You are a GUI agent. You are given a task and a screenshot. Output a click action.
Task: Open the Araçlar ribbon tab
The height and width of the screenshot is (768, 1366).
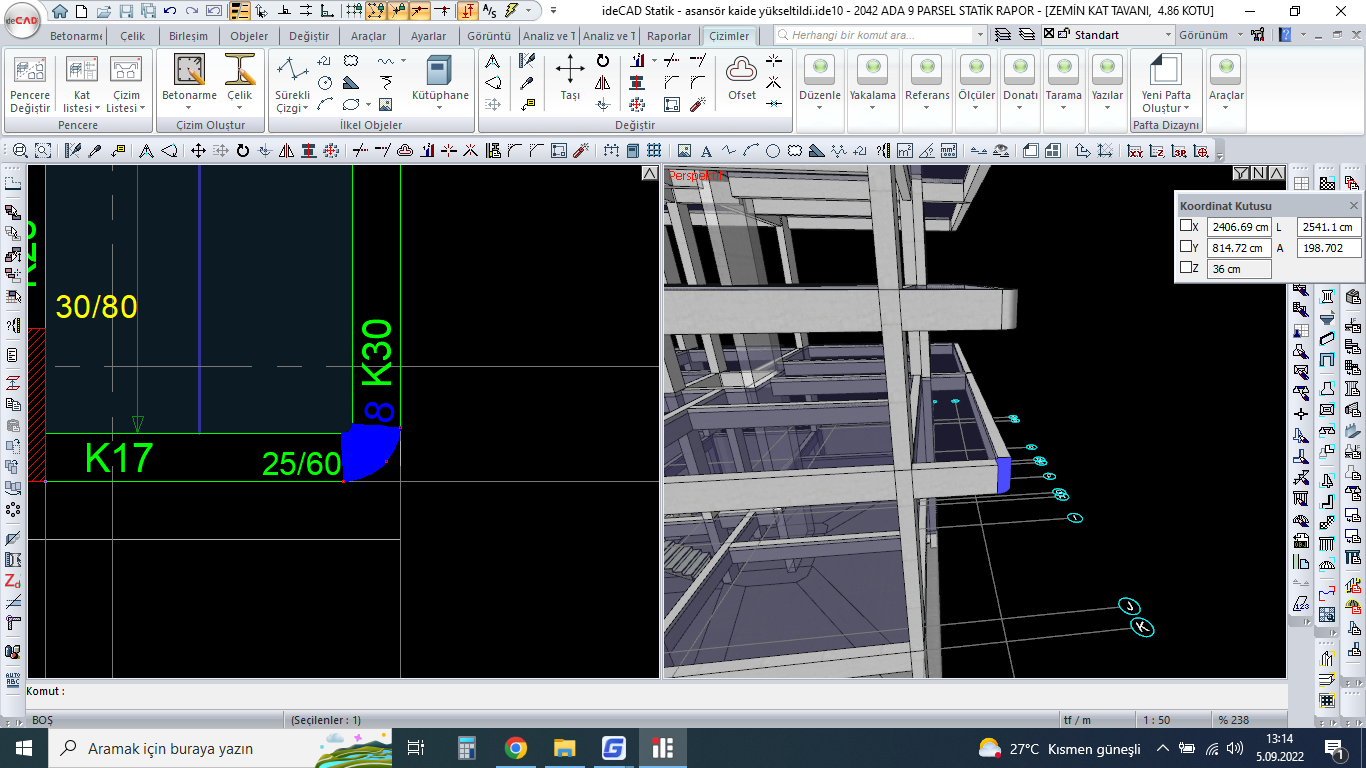(368, 36)
